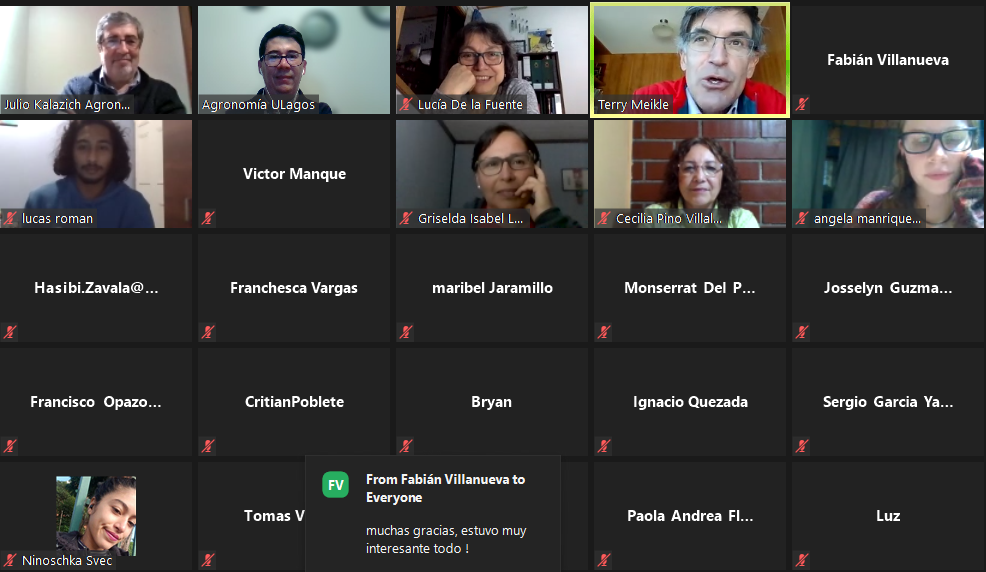986x572 pixels.
Task: Select the Cecilia Pino video tile
Action: 690,174
